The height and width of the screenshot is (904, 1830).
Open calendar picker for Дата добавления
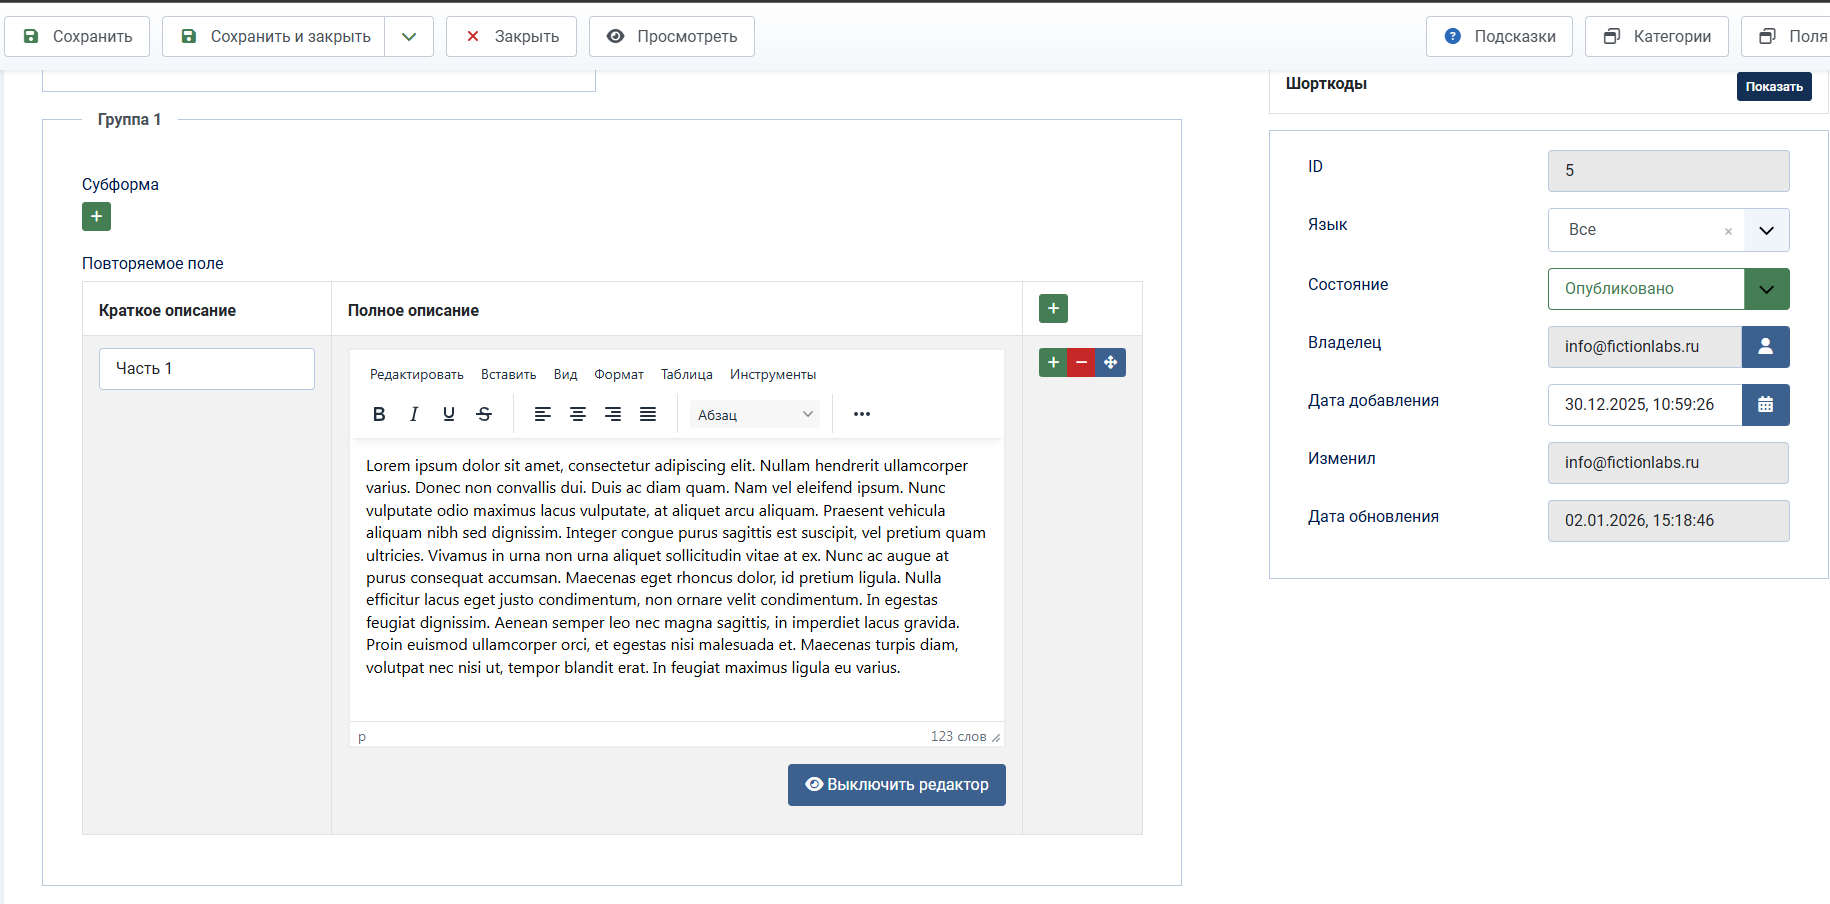click(x=1765, y=405)
